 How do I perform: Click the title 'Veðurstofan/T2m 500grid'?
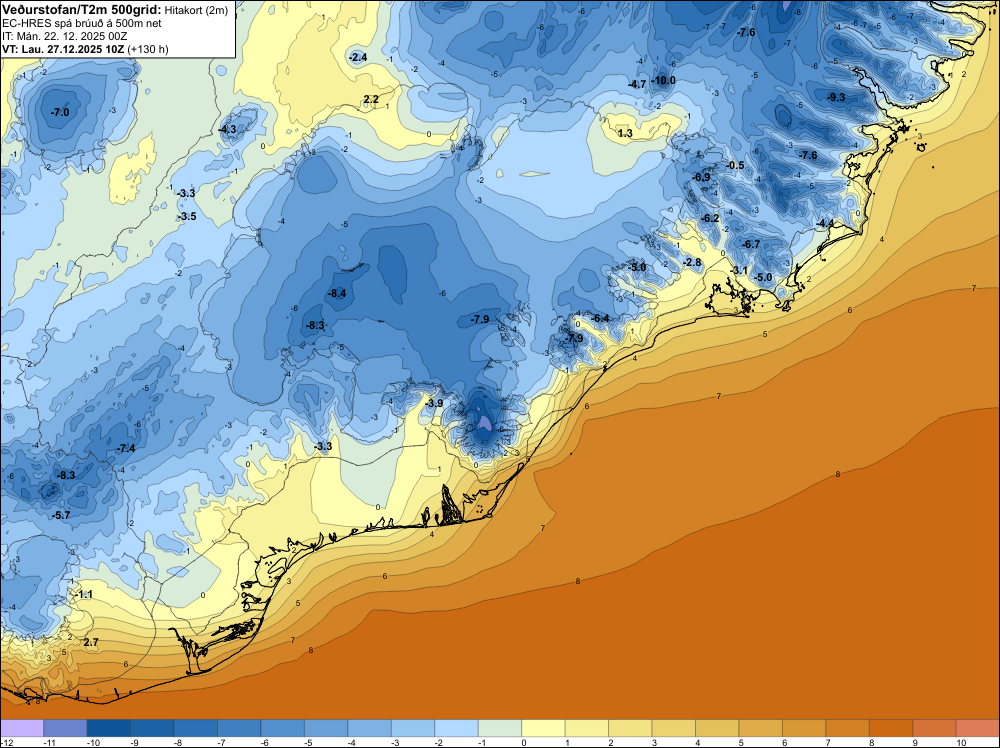(81, 10)
